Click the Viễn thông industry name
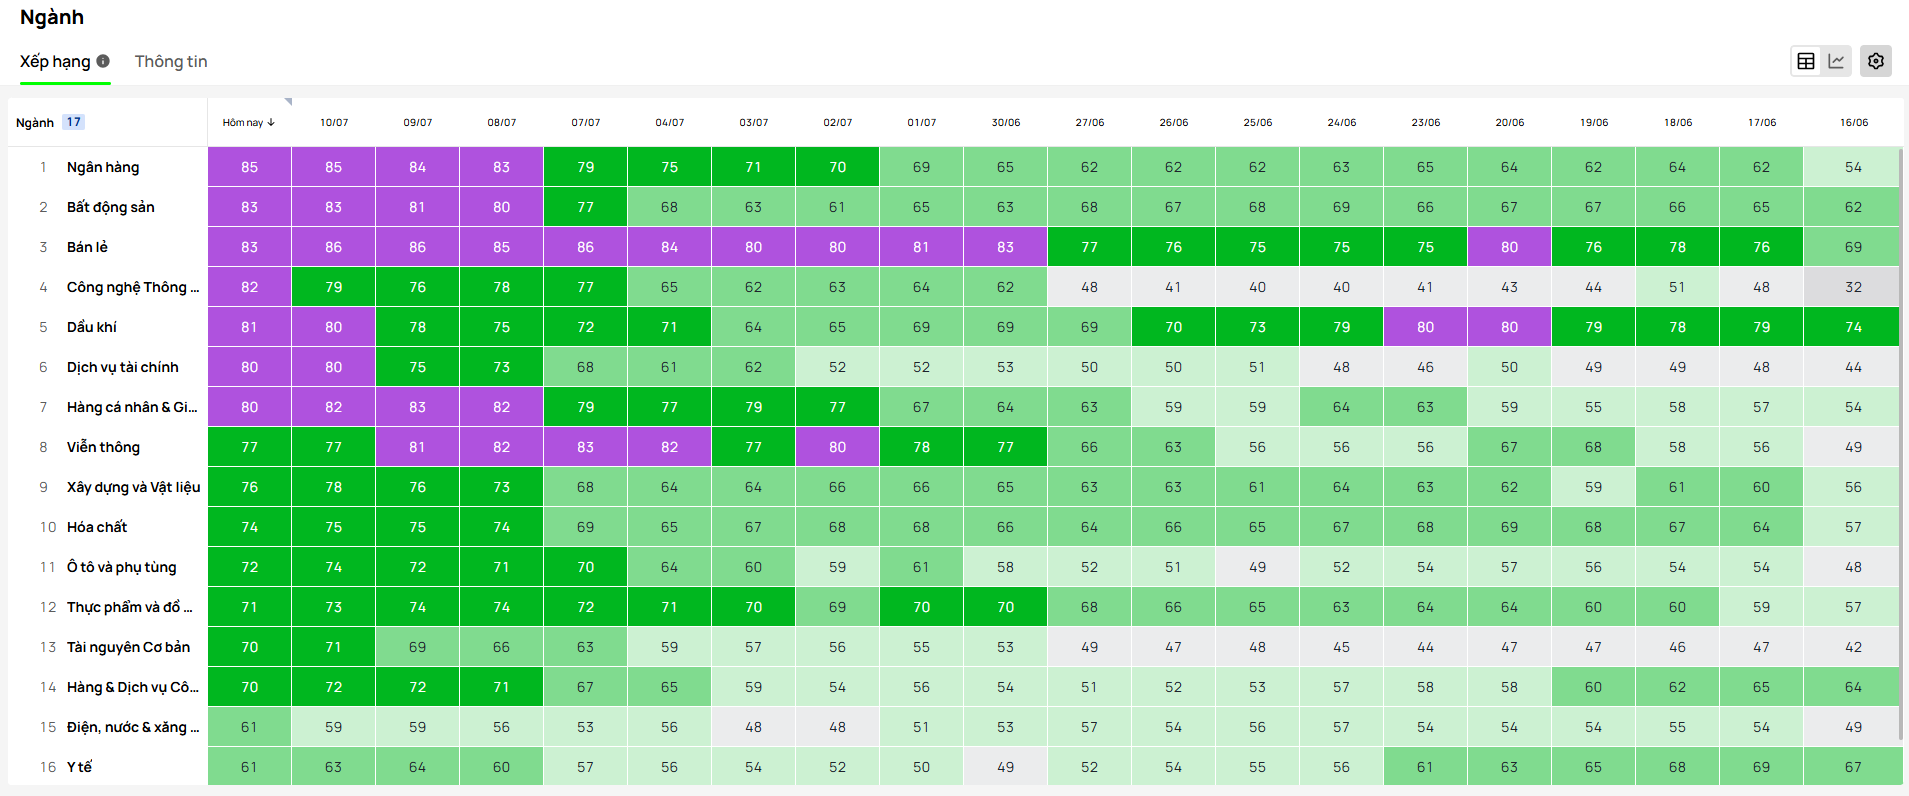The width and height of the screenshot is (1909, 796). coord(103,447)
